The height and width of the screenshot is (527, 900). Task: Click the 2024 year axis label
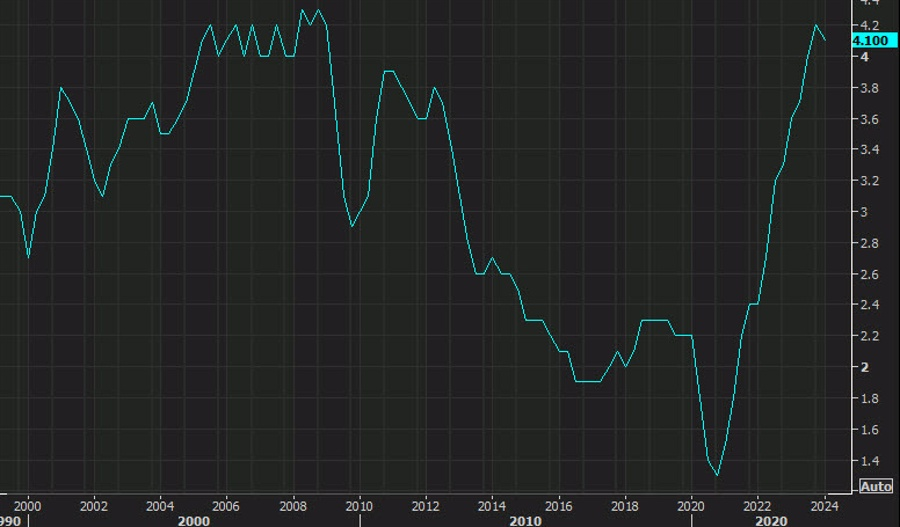tap(825, 506)
